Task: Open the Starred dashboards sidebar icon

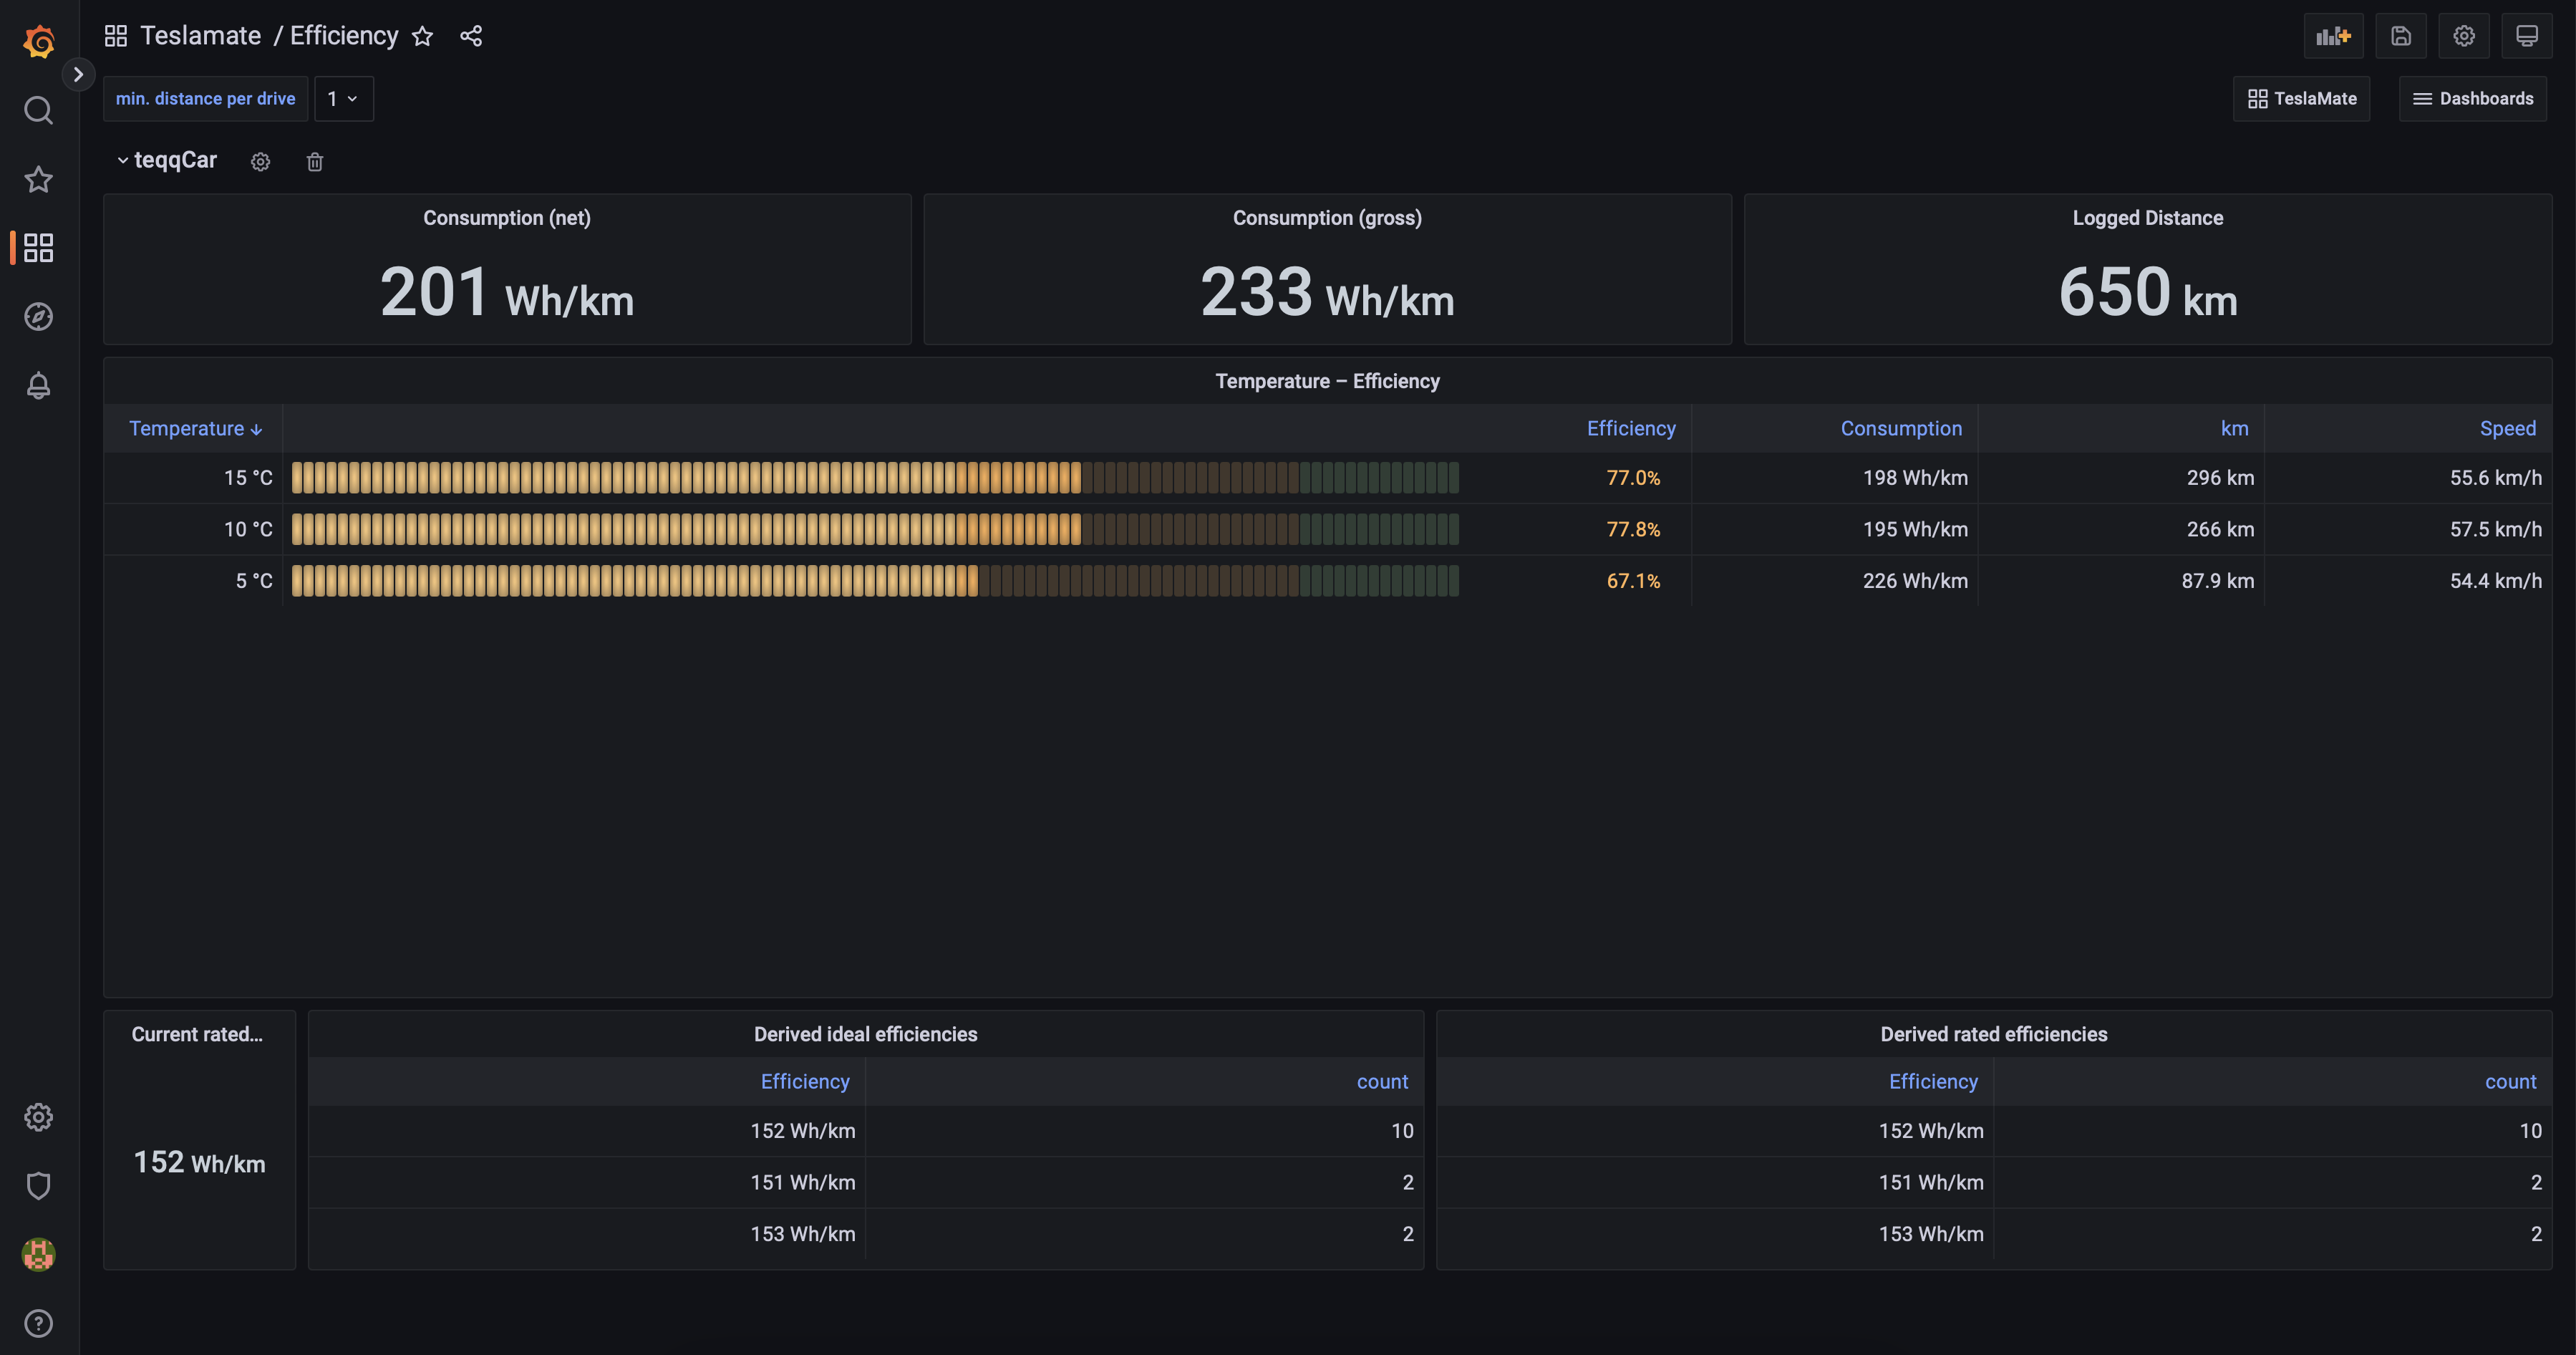Action: coord(38,179)
